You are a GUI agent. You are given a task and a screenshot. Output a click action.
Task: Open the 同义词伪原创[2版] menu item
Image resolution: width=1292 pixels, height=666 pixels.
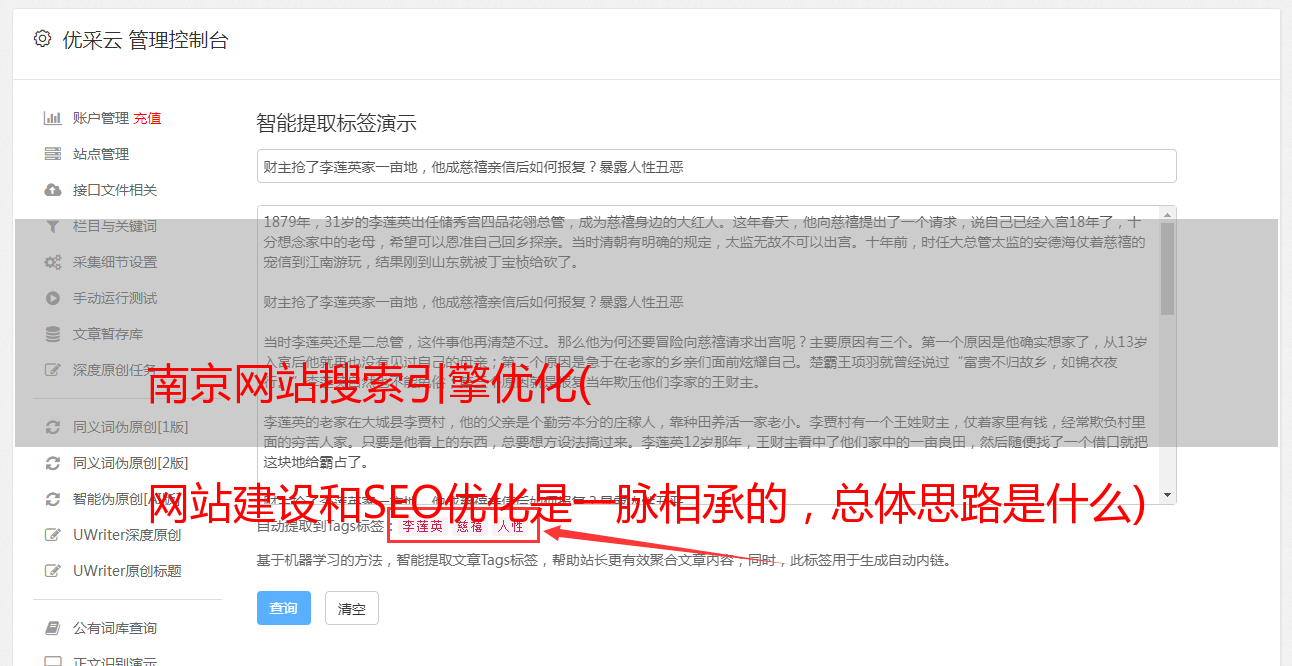130,463
